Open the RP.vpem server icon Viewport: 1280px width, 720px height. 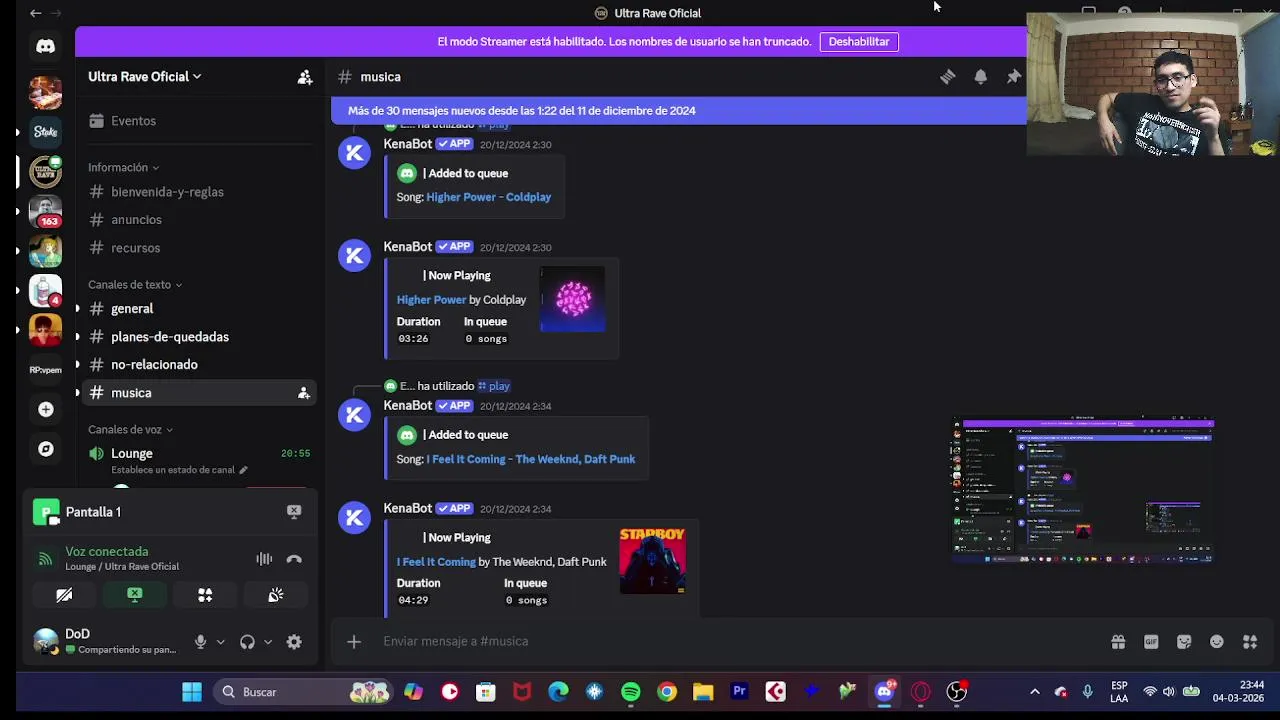pos(45,369)
